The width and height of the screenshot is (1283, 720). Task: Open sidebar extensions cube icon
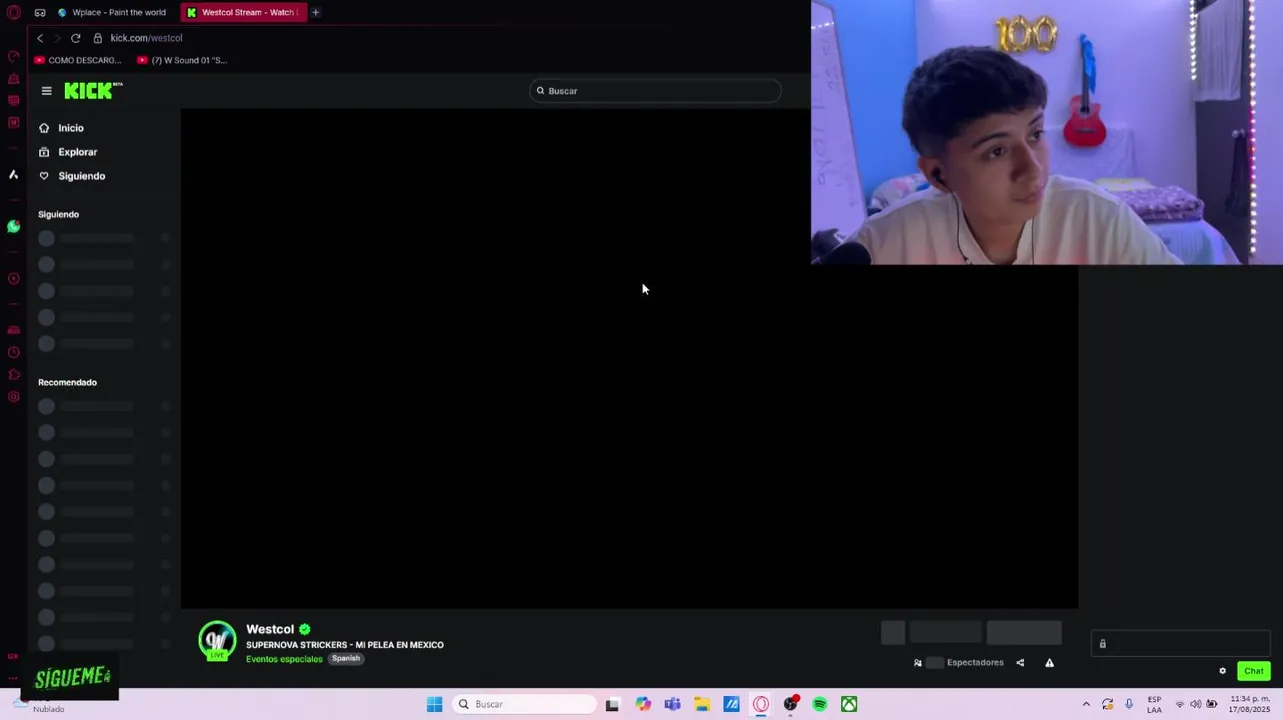pos(13,374)
